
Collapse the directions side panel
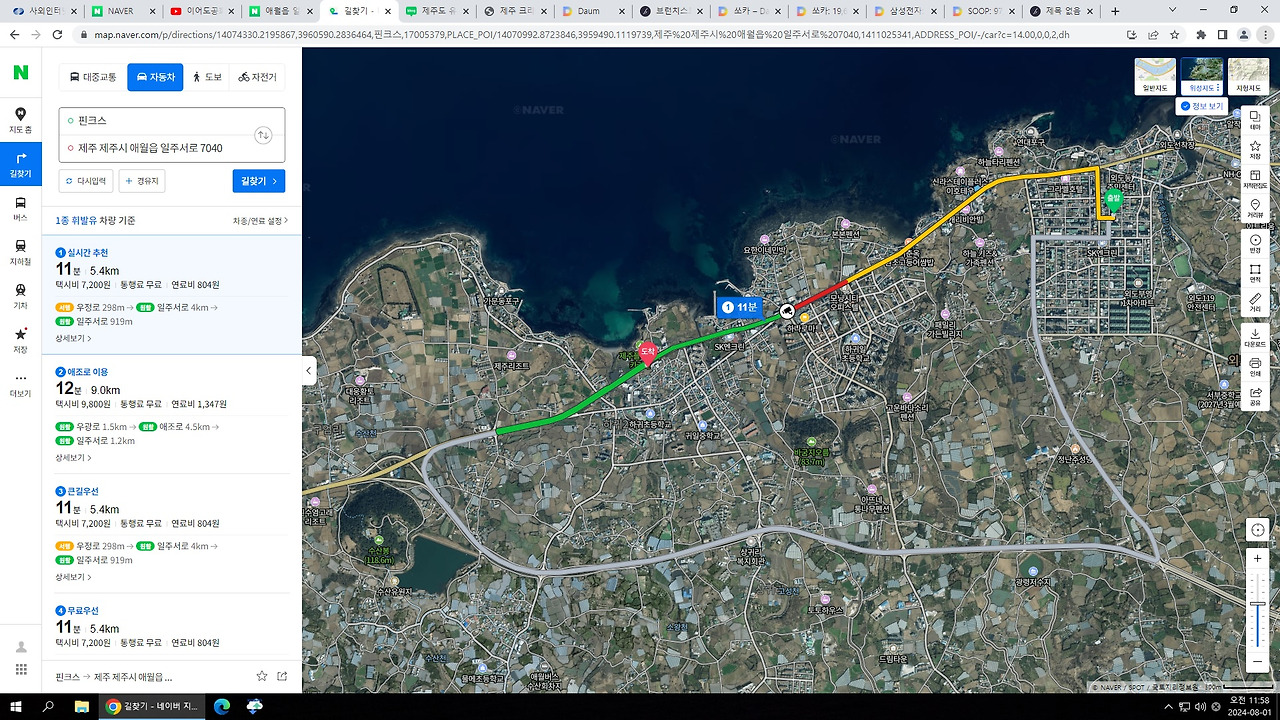tap(309, 370)
